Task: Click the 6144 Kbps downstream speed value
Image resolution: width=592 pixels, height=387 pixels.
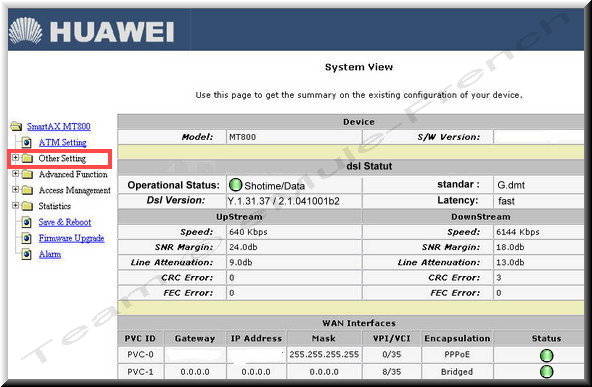Action: (x=518, y=232)
